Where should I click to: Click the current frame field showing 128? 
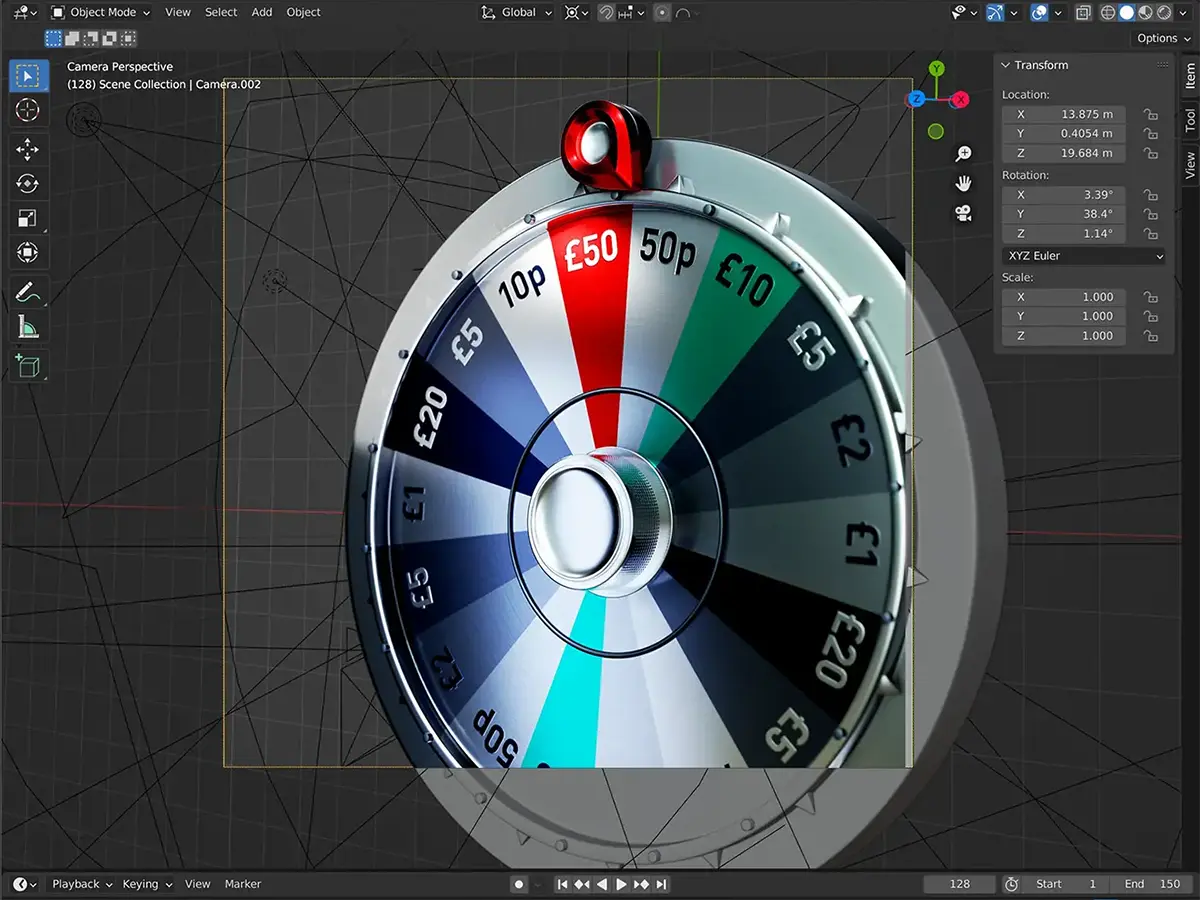(x=960, y=884)
